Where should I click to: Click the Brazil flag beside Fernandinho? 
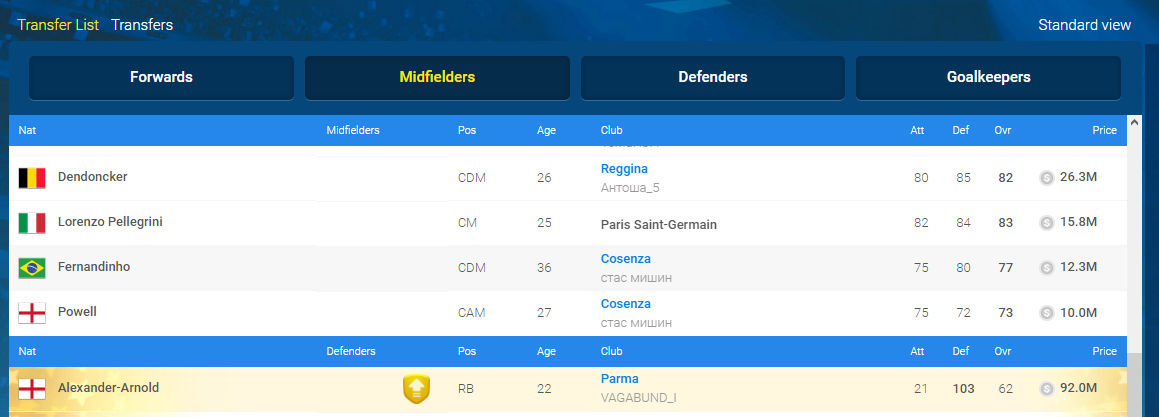(x=32, y=268)
